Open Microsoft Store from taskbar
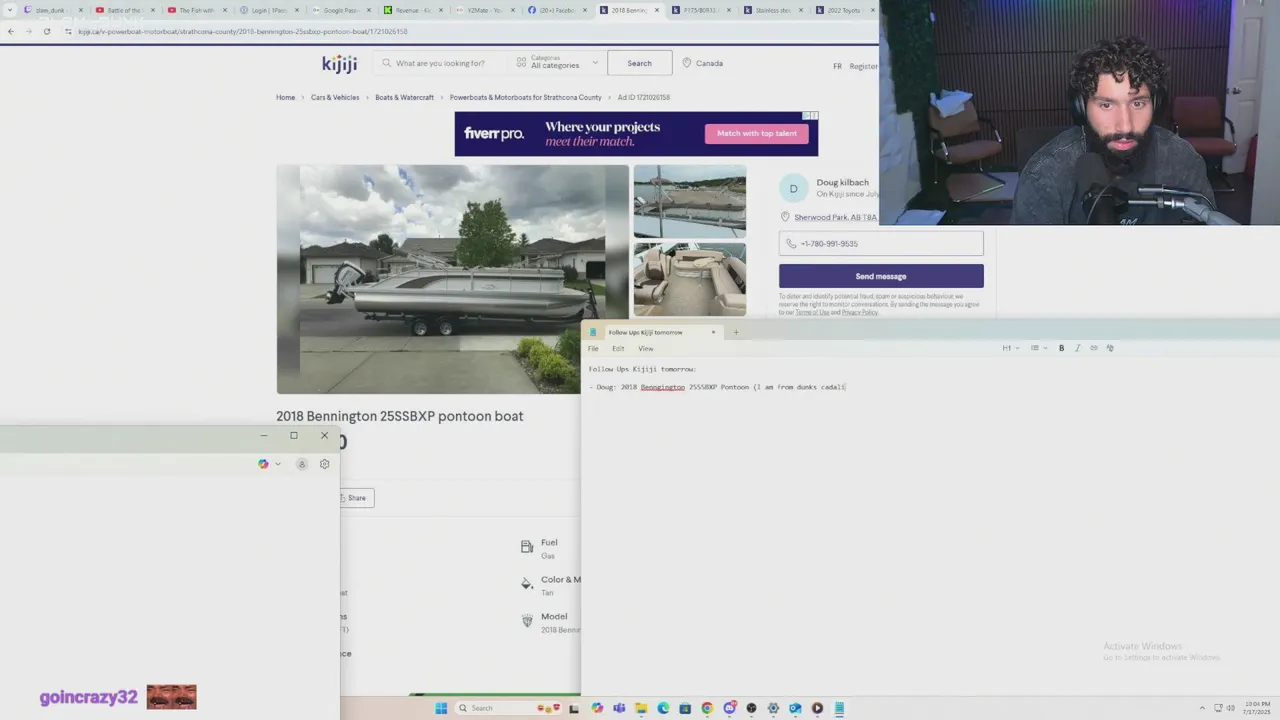Viewport: 1280px width, 720px height. click(x=685, y=708)
